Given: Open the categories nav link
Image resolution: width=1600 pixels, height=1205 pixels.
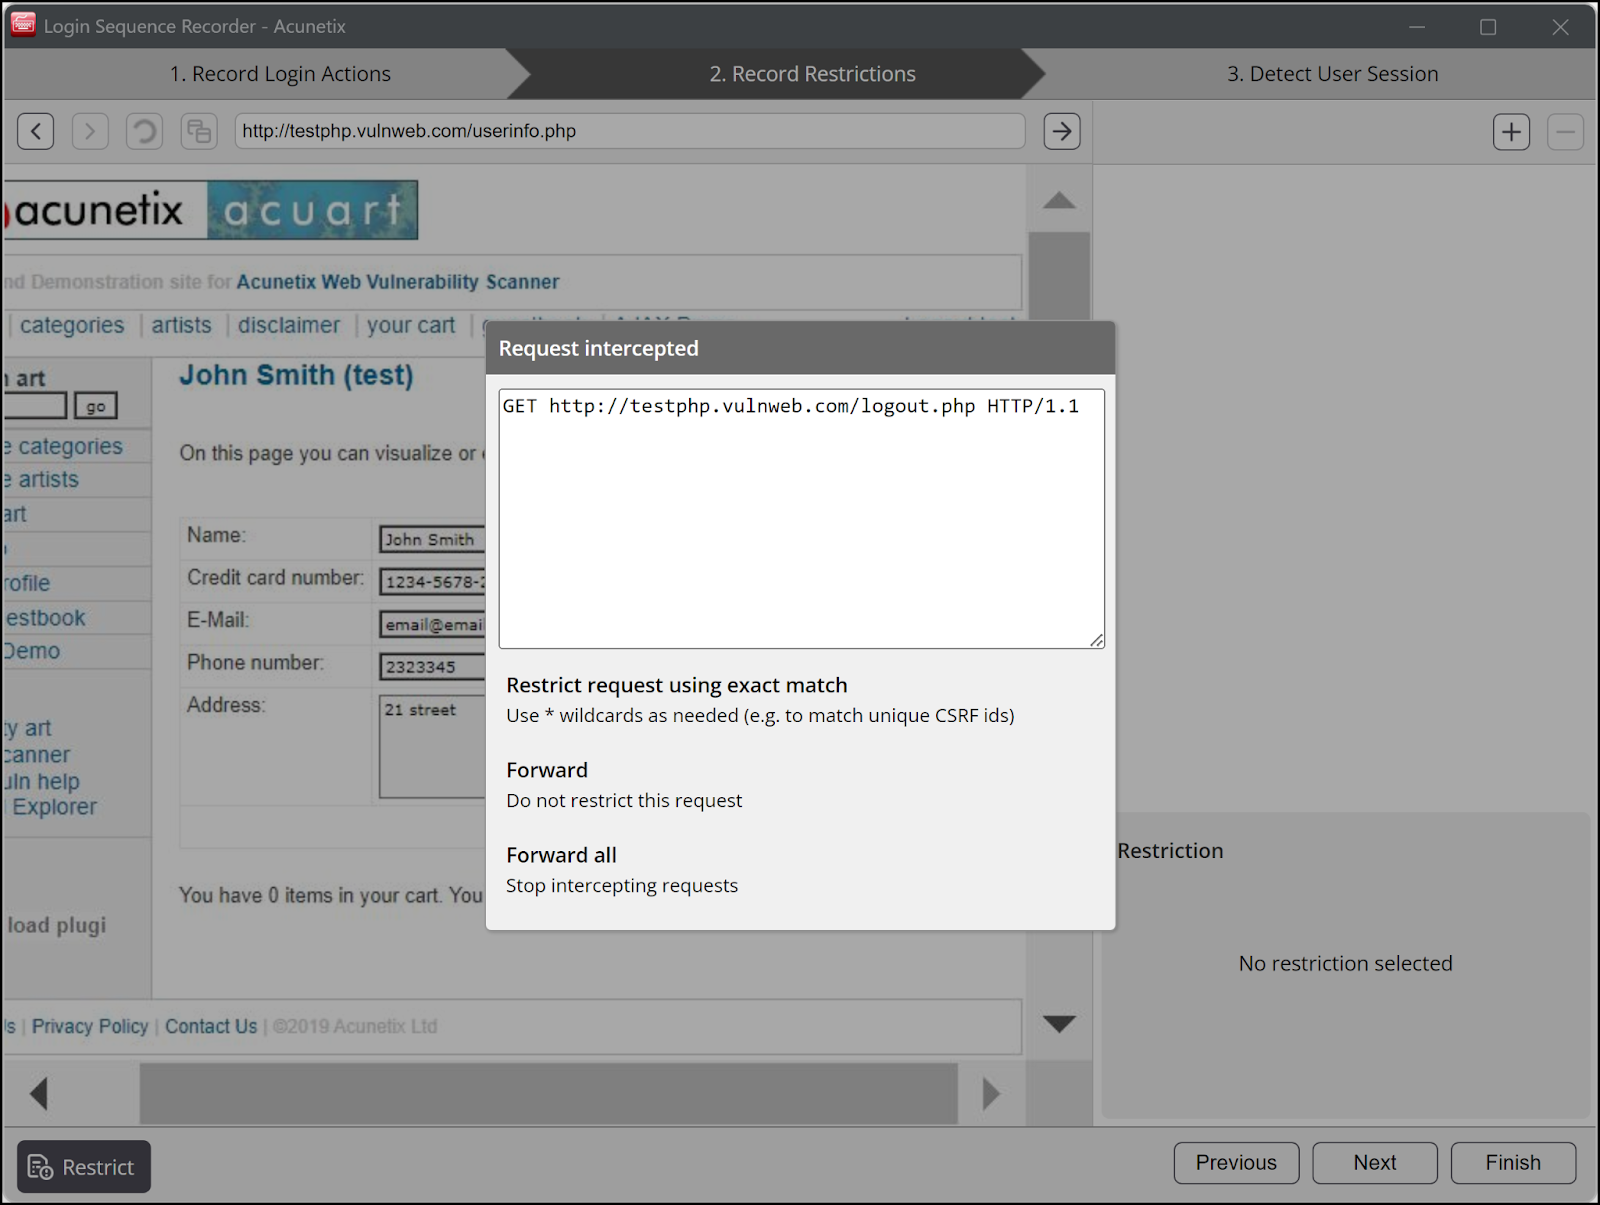Looking at the screenshot, I should tap(72, 325).
